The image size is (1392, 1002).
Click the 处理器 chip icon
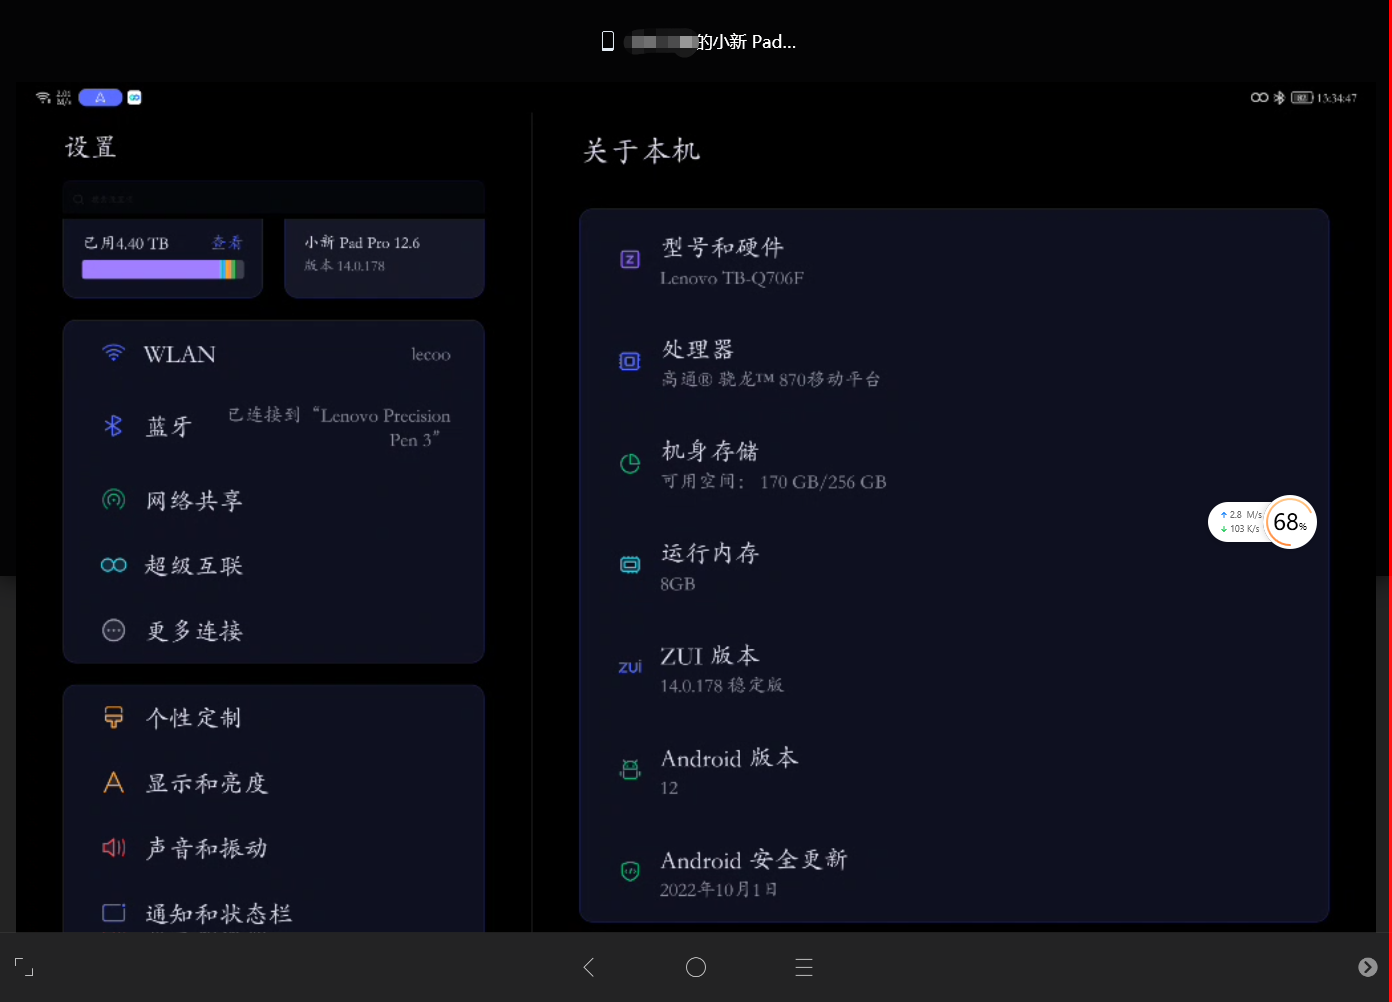point(630,361)
